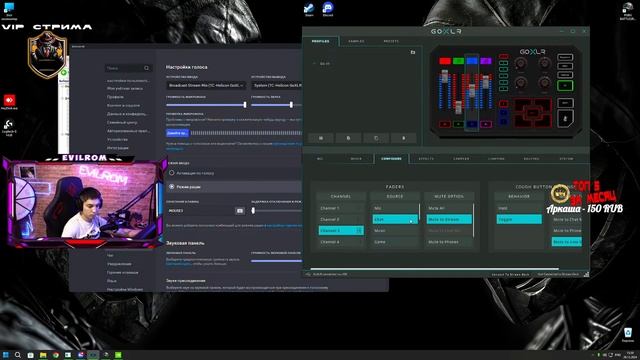Click the green FX button on GoXLR device
The height and width of the screenshot is (360, 640).
tap(565, 86)
